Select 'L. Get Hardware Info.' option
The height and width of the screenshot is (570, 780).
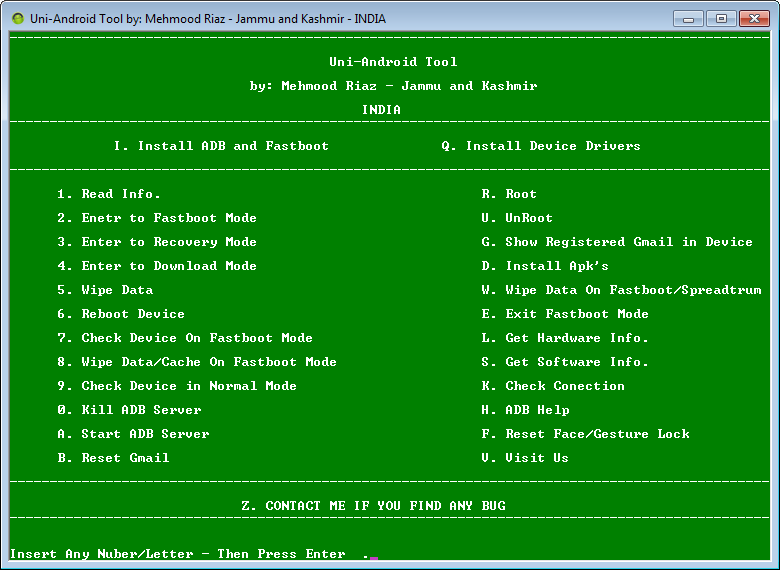pyautogui.click(x=565, y=338)
